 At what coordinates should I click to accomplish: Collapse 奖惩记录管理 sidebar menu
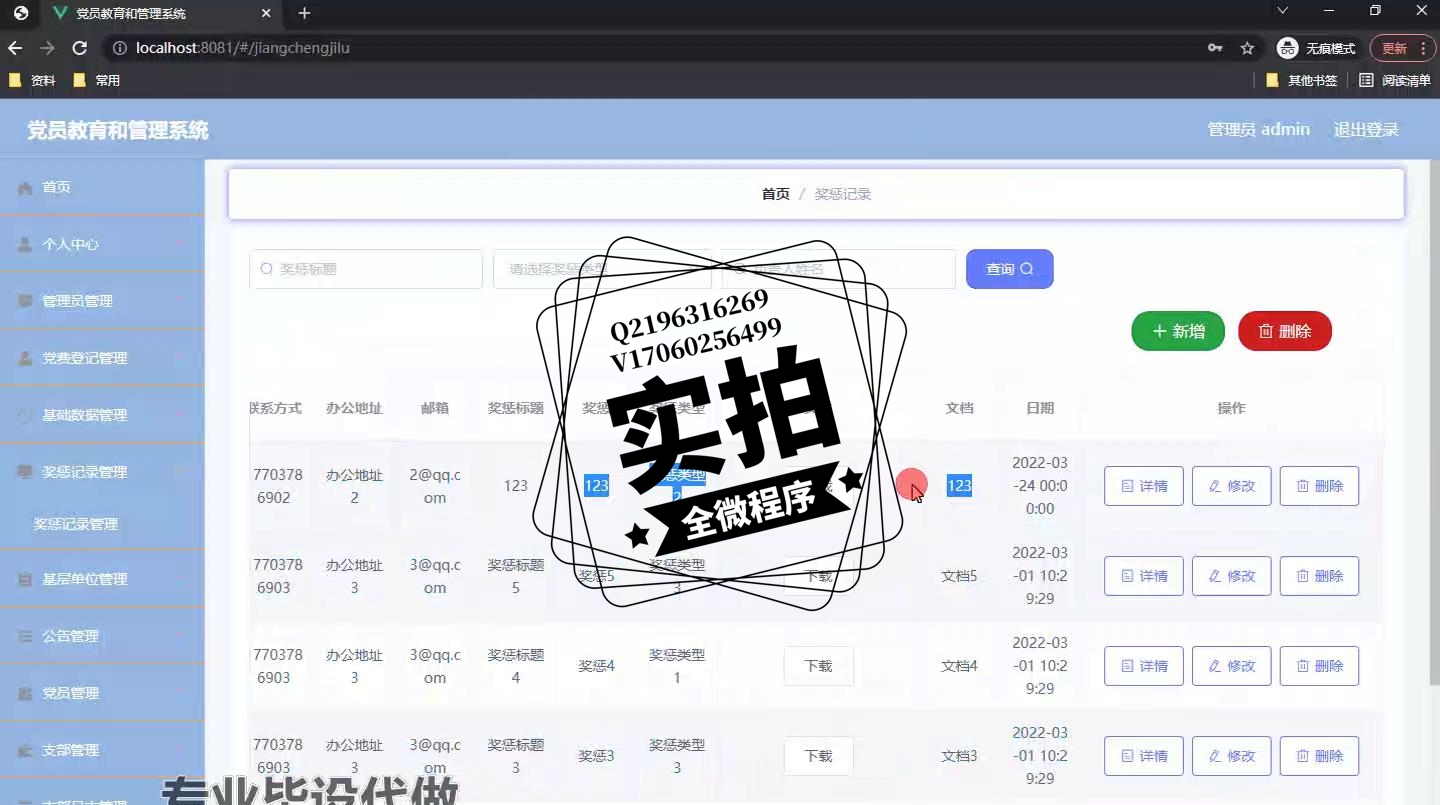pyautogui.click(x=102, y=472)
